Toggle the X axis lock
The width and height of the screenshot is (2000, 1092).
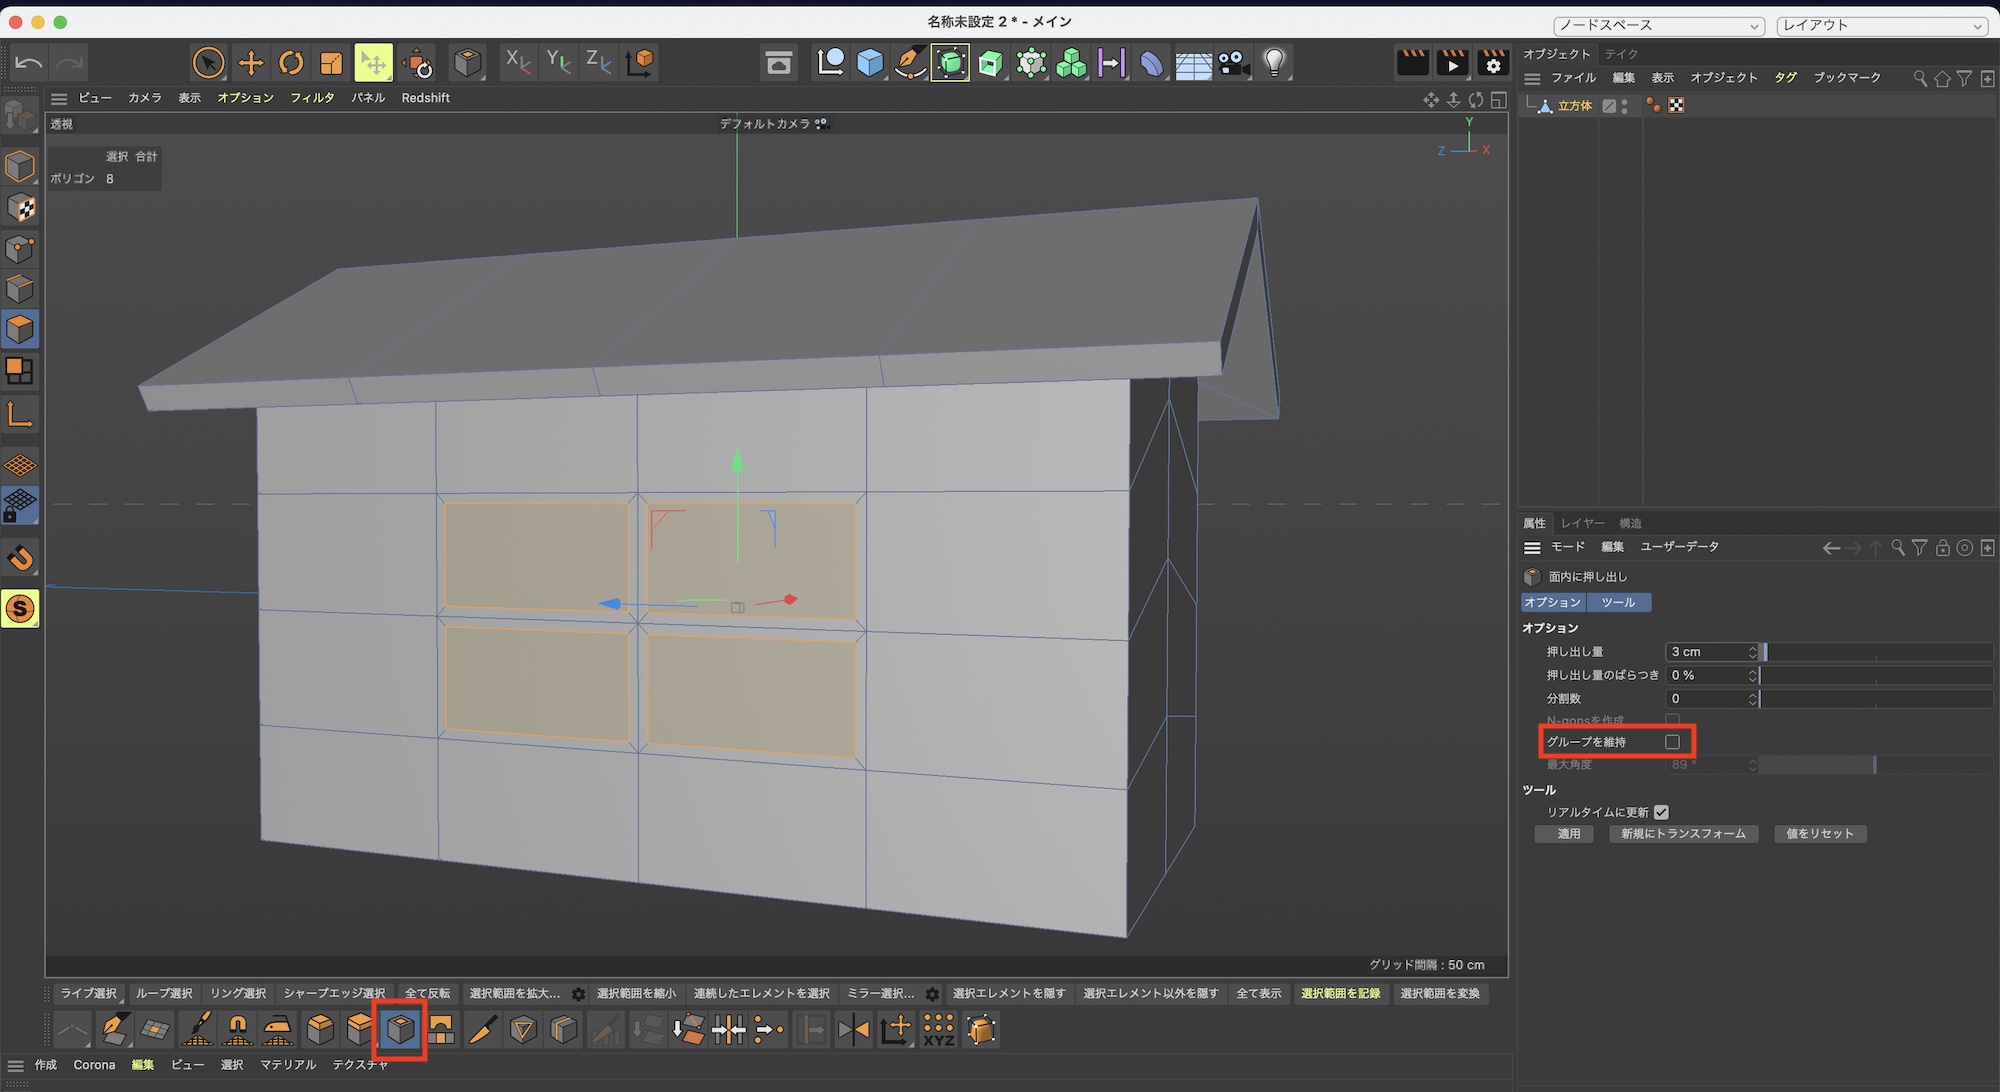click(x=517, y=63)
